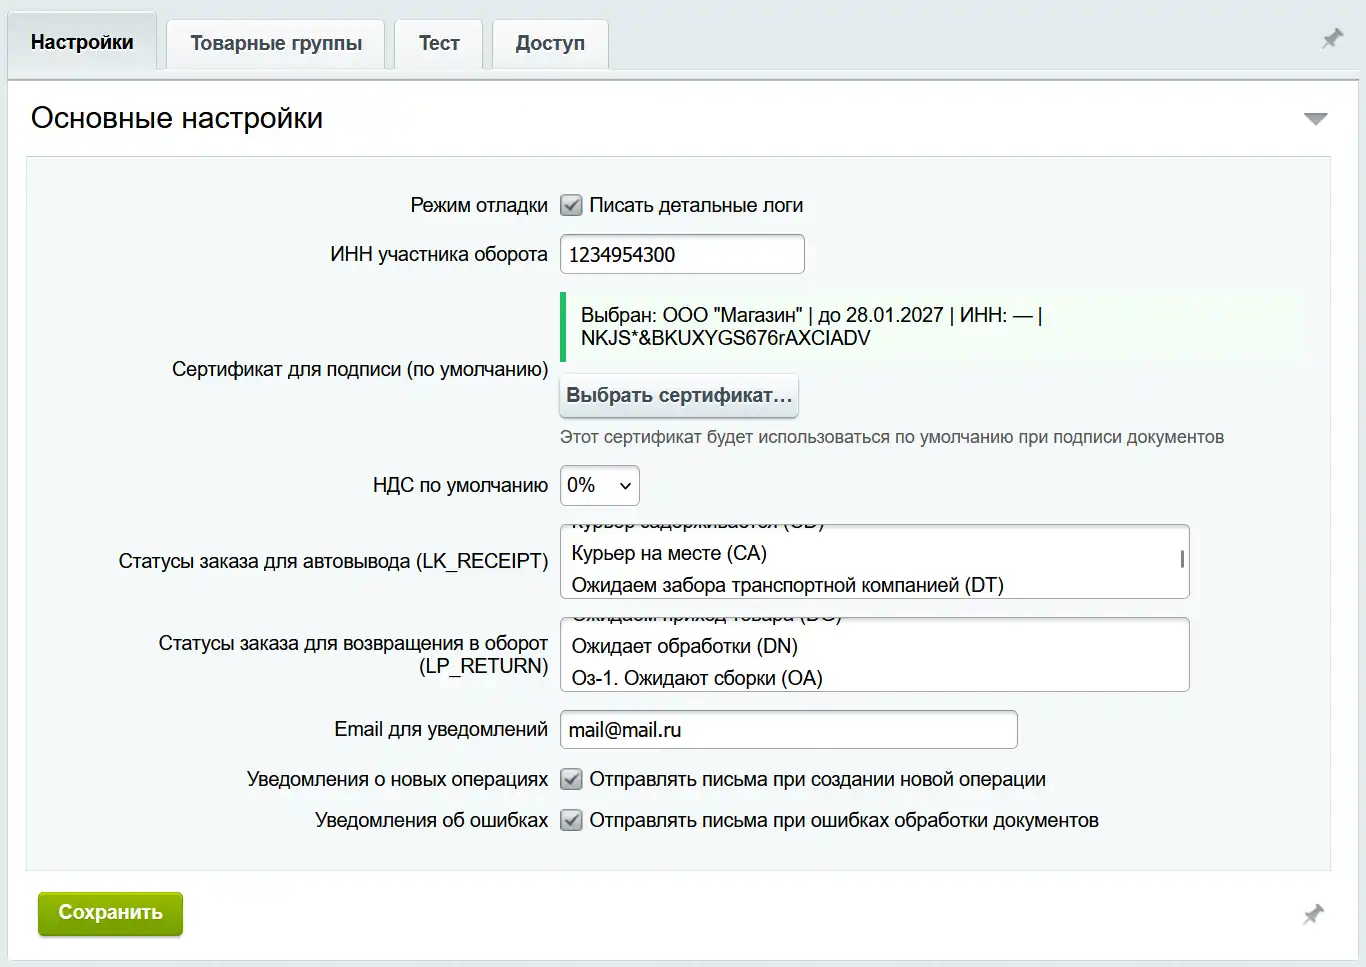This screenshot has height=967, width=1366.
Task: Collapse the Основные настройки section
Action: click(x=1315, y=119)
